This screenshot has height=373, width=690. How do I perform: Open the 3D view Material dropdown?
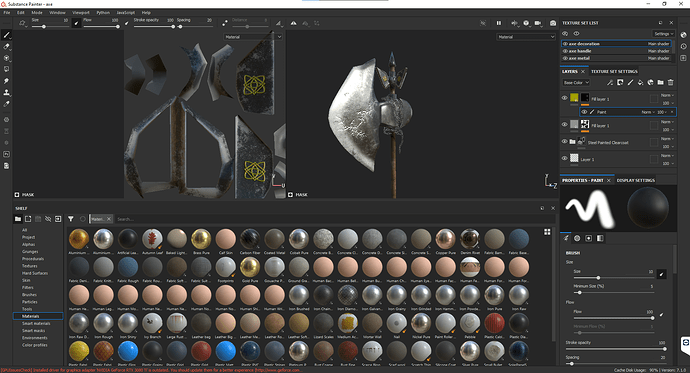[x=526, y=37]
